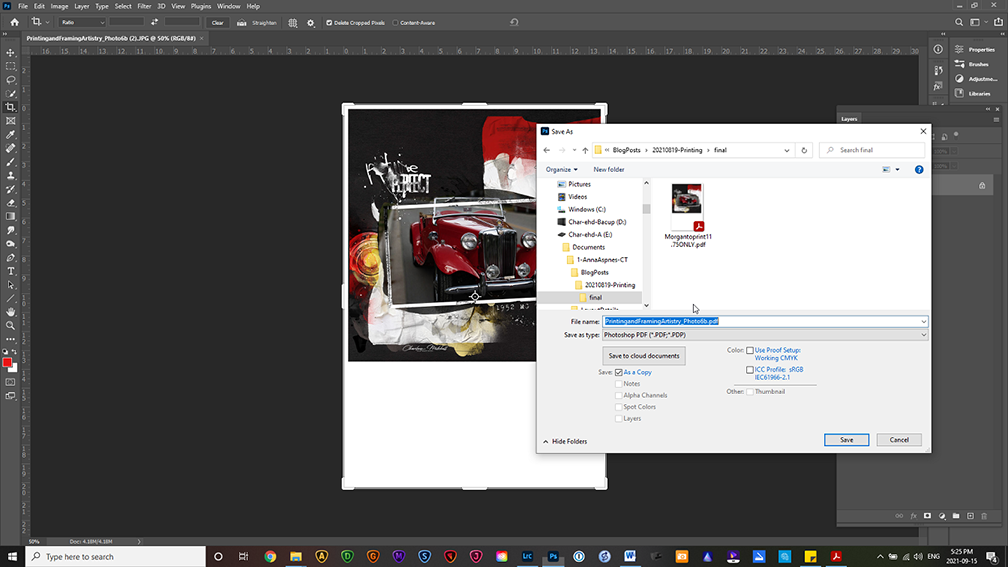Switch to PrintingandFramingArtistry_Photo6b document tab
Screen dimensions: 1008x567
coord(111,39)
